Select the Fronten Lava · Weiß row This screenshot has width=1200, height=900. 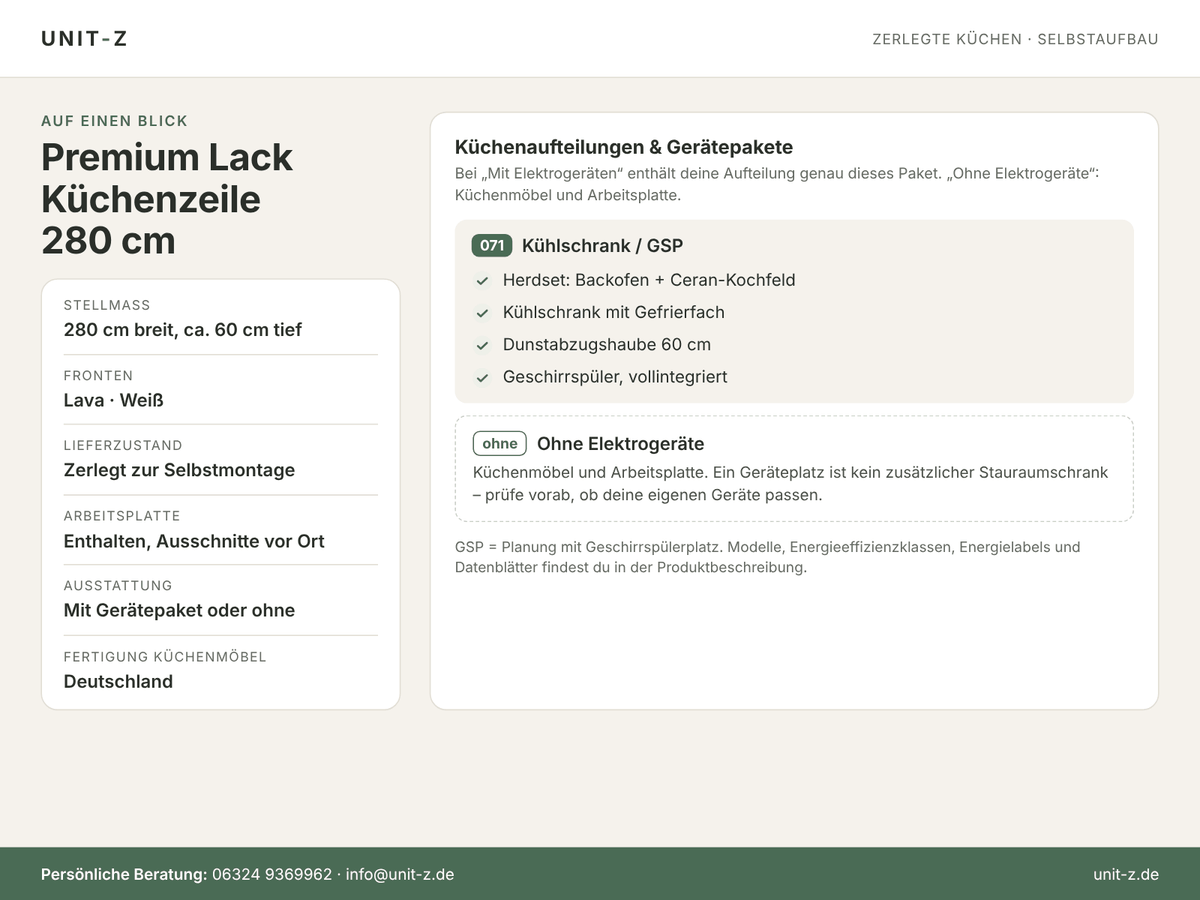tap(221, 389)
